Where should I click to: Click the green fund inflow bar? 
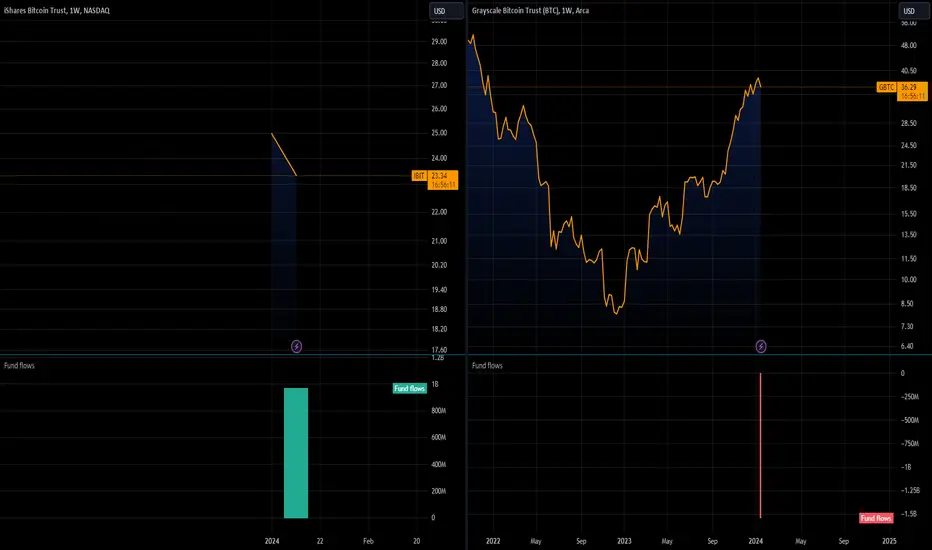click(296, 453)
